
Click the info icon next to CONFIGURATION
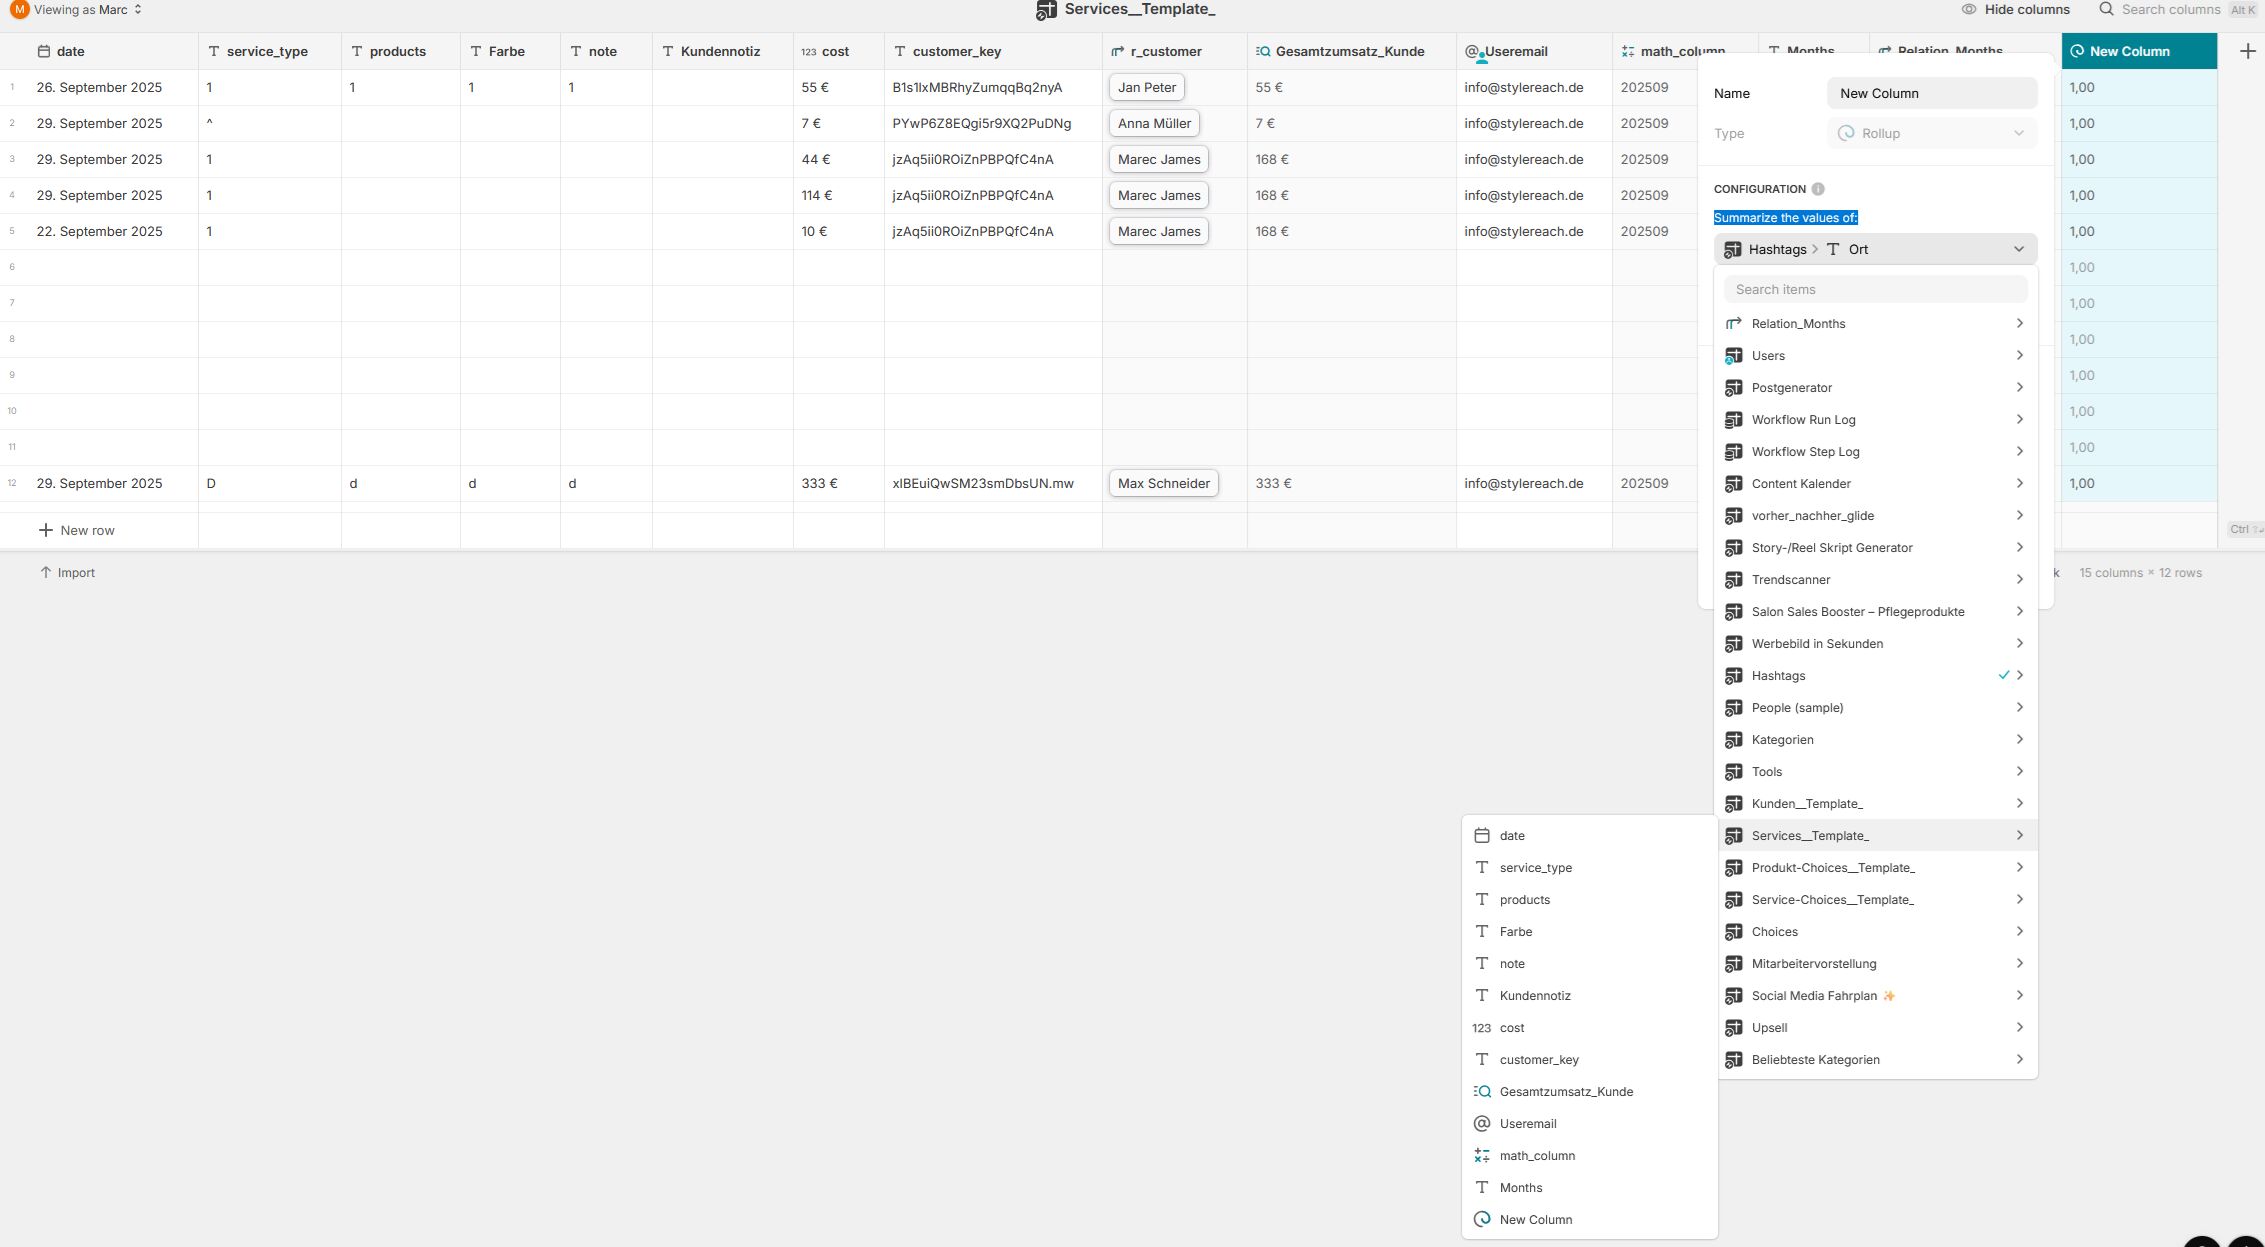click(1818, 189)
